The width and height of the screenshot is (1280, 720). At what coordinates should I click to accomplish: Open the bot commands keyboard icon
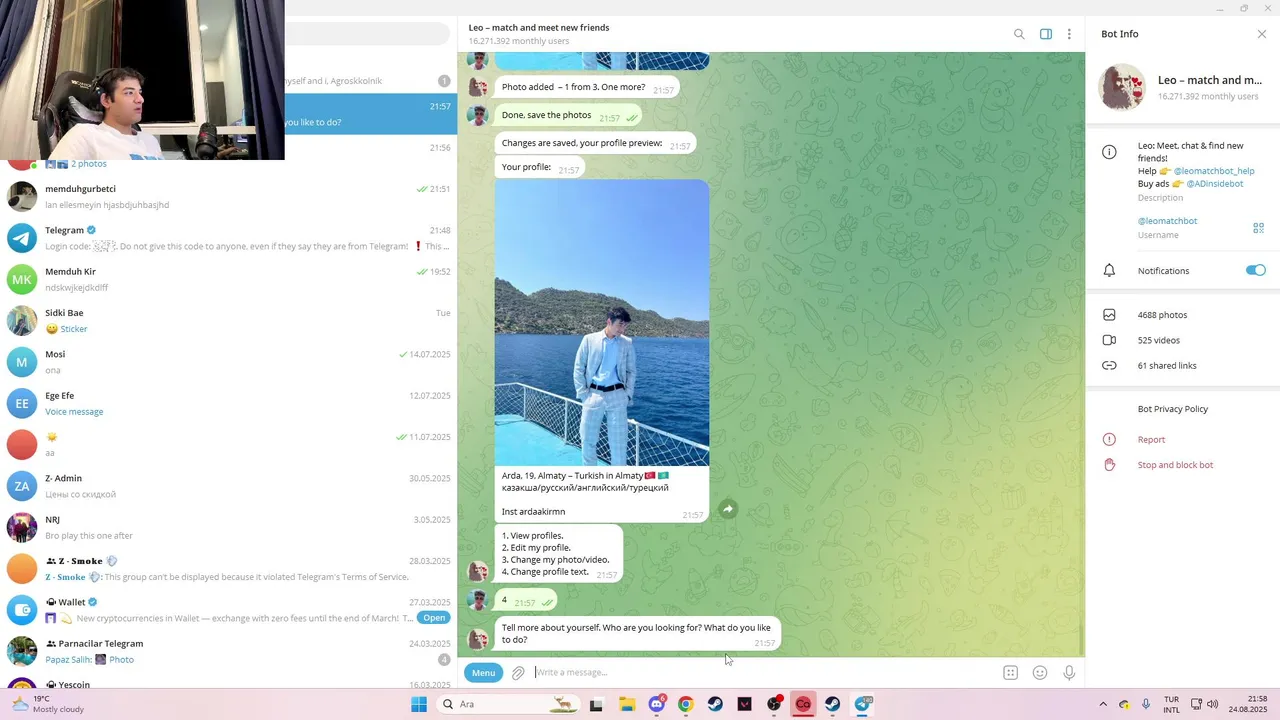1010,673
